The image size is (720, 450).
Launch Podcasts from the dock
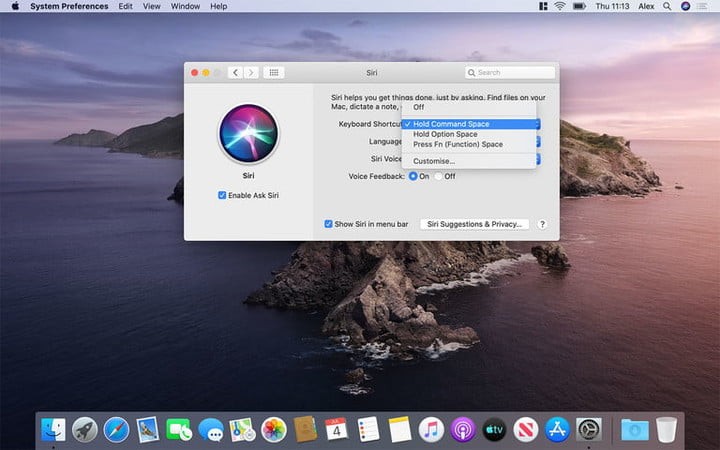tap(462, 430)
